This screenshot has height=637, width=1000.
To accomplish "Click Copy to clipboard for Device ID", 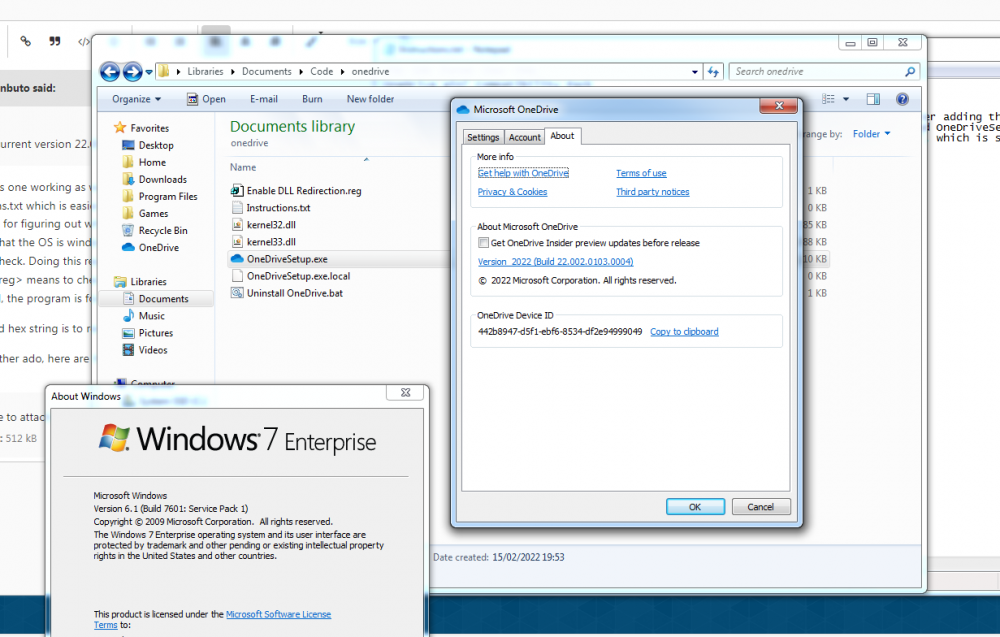I will click(684, 332).
